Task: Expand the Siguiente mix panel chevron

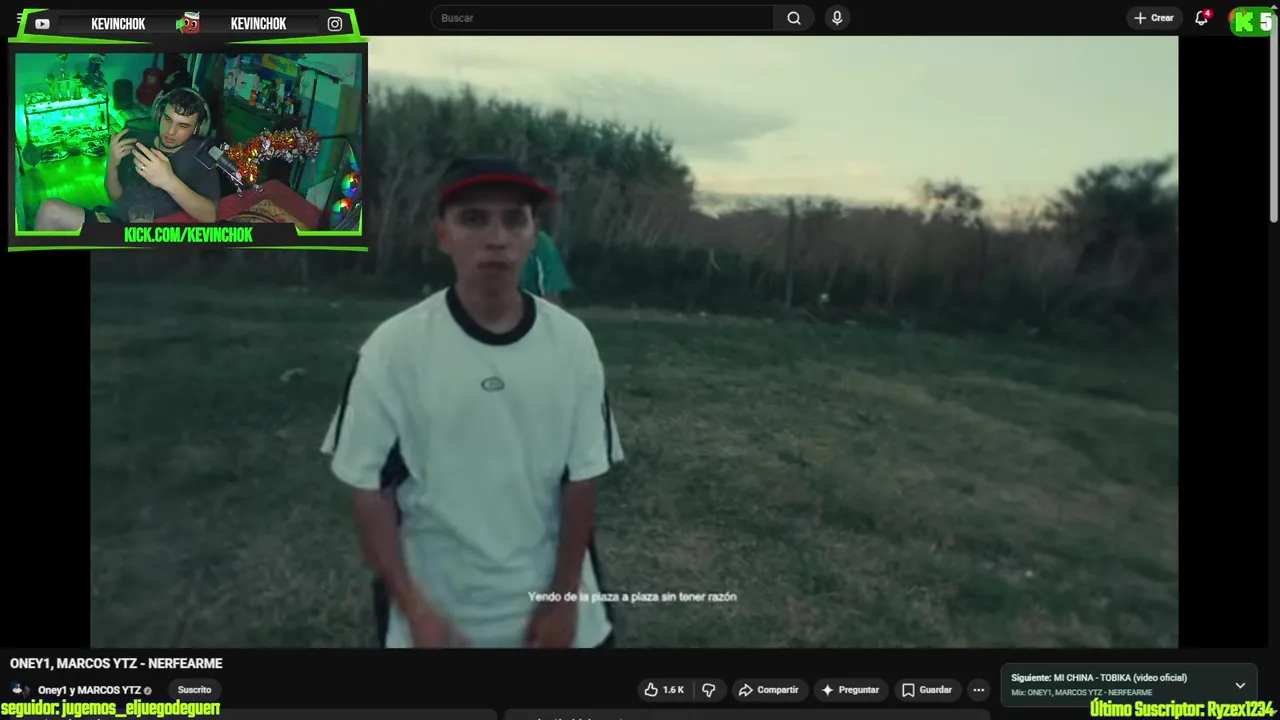Action: (x=1240, y=685)
